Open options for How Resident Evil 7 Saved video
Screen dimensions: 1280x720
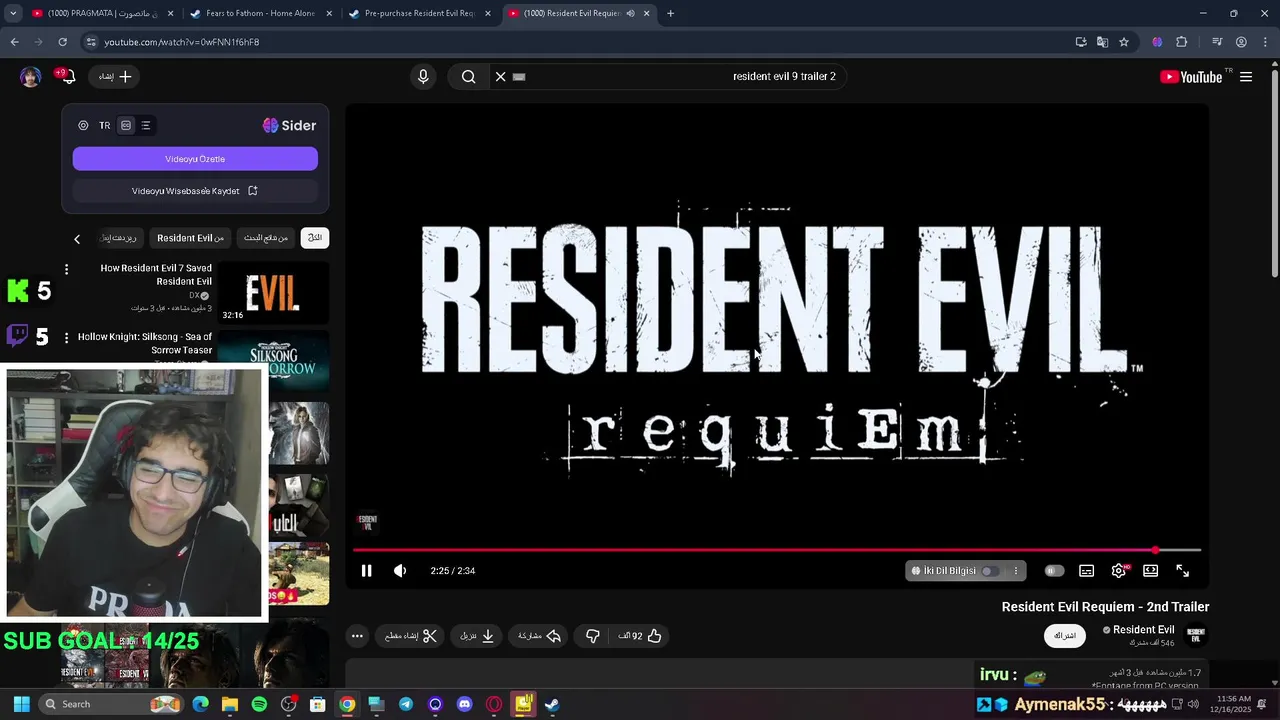(66, 269)
